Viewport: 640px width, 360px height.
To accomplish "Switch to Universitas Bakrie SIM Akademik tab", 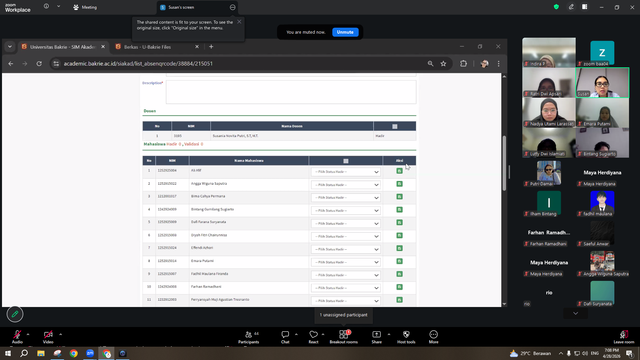I will [x=62, y=47].
